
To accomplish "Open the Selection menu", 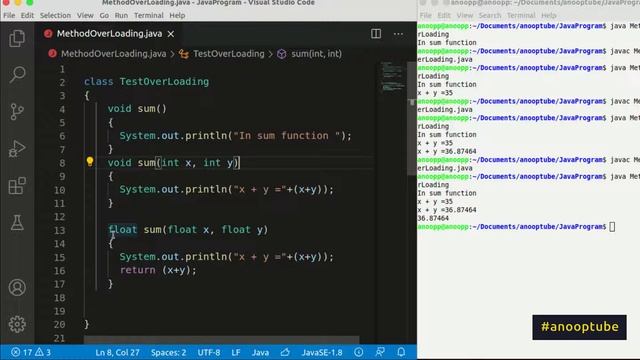I will pyautogui.click(x=55, y=16).
